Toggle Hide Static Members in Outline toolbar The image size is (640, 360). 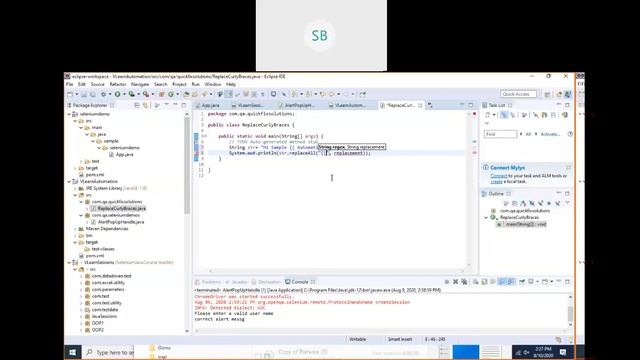tap(541, 203)
